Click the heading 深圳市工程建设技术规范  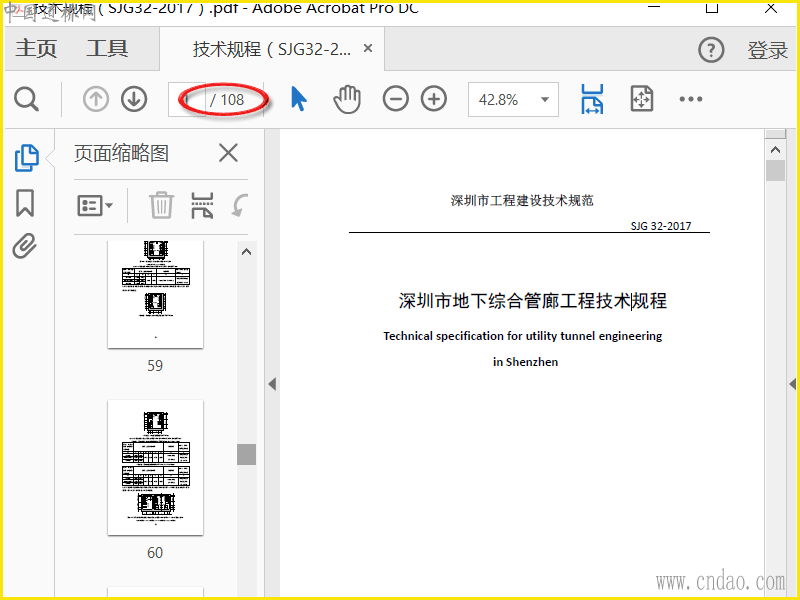(x=522, y=201)
